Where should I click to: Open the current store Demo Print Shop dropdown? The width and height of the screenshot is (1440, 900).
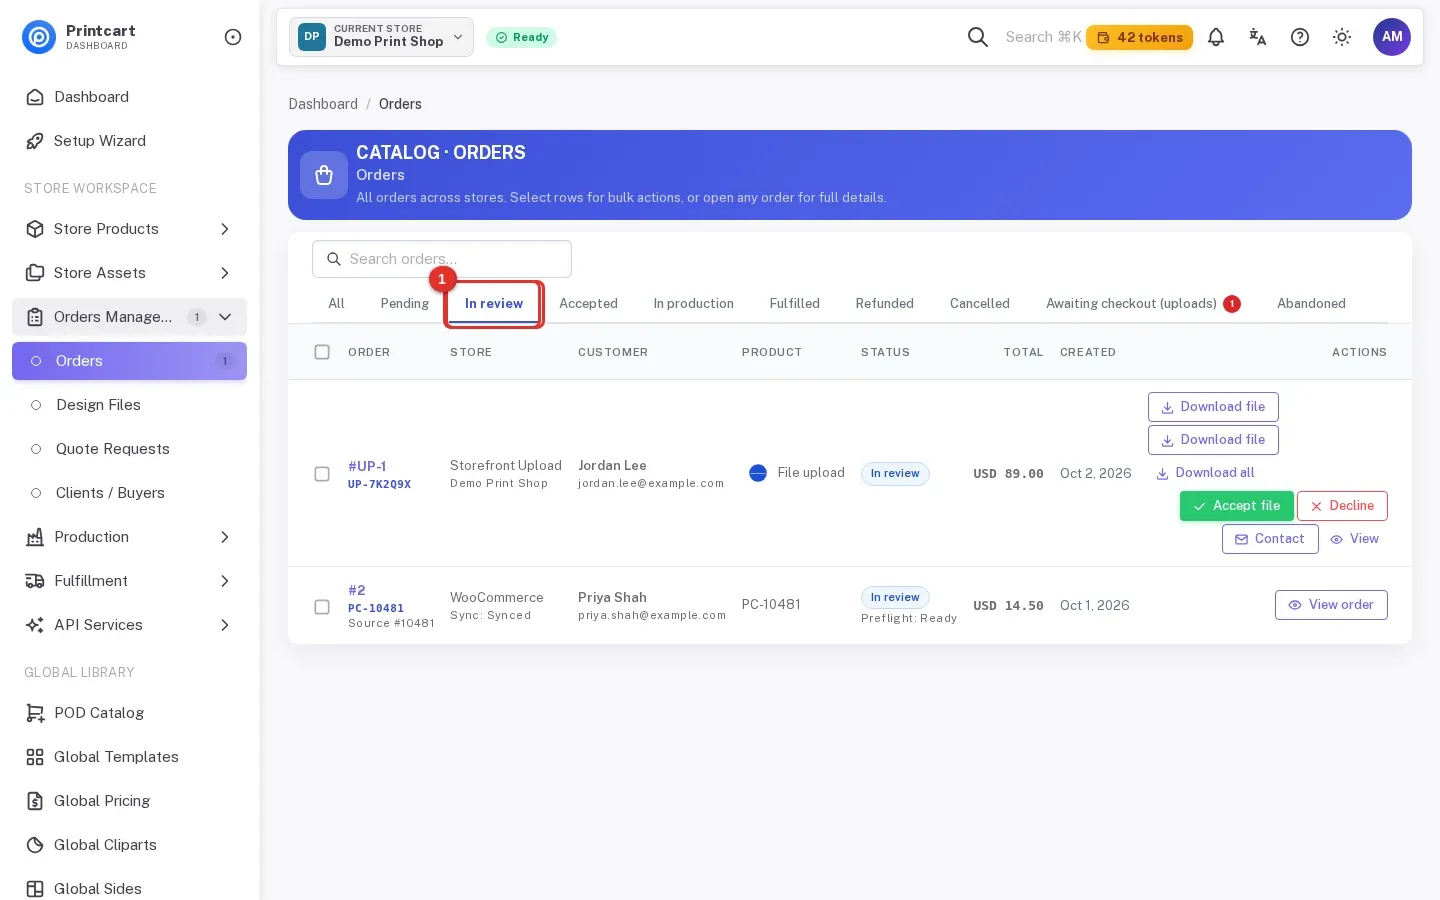pos(381,37)
